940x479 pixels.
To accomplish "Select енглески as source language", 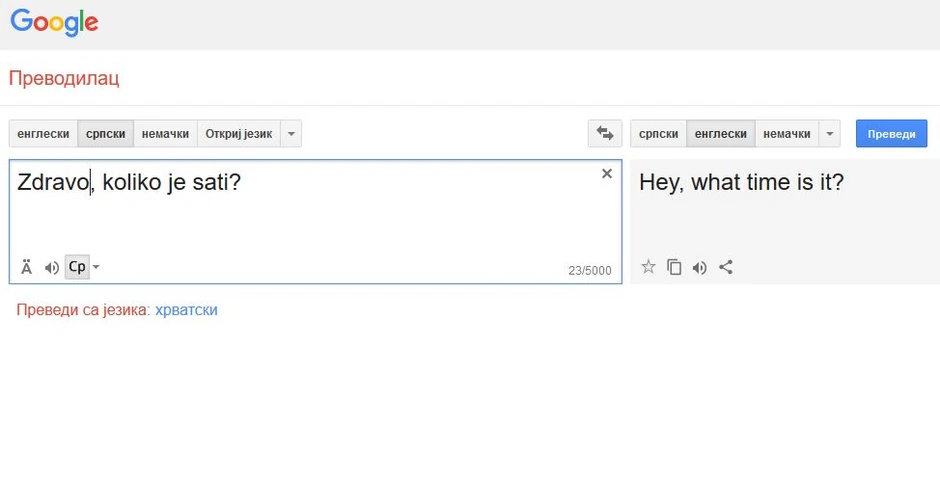I will point(43,133).
